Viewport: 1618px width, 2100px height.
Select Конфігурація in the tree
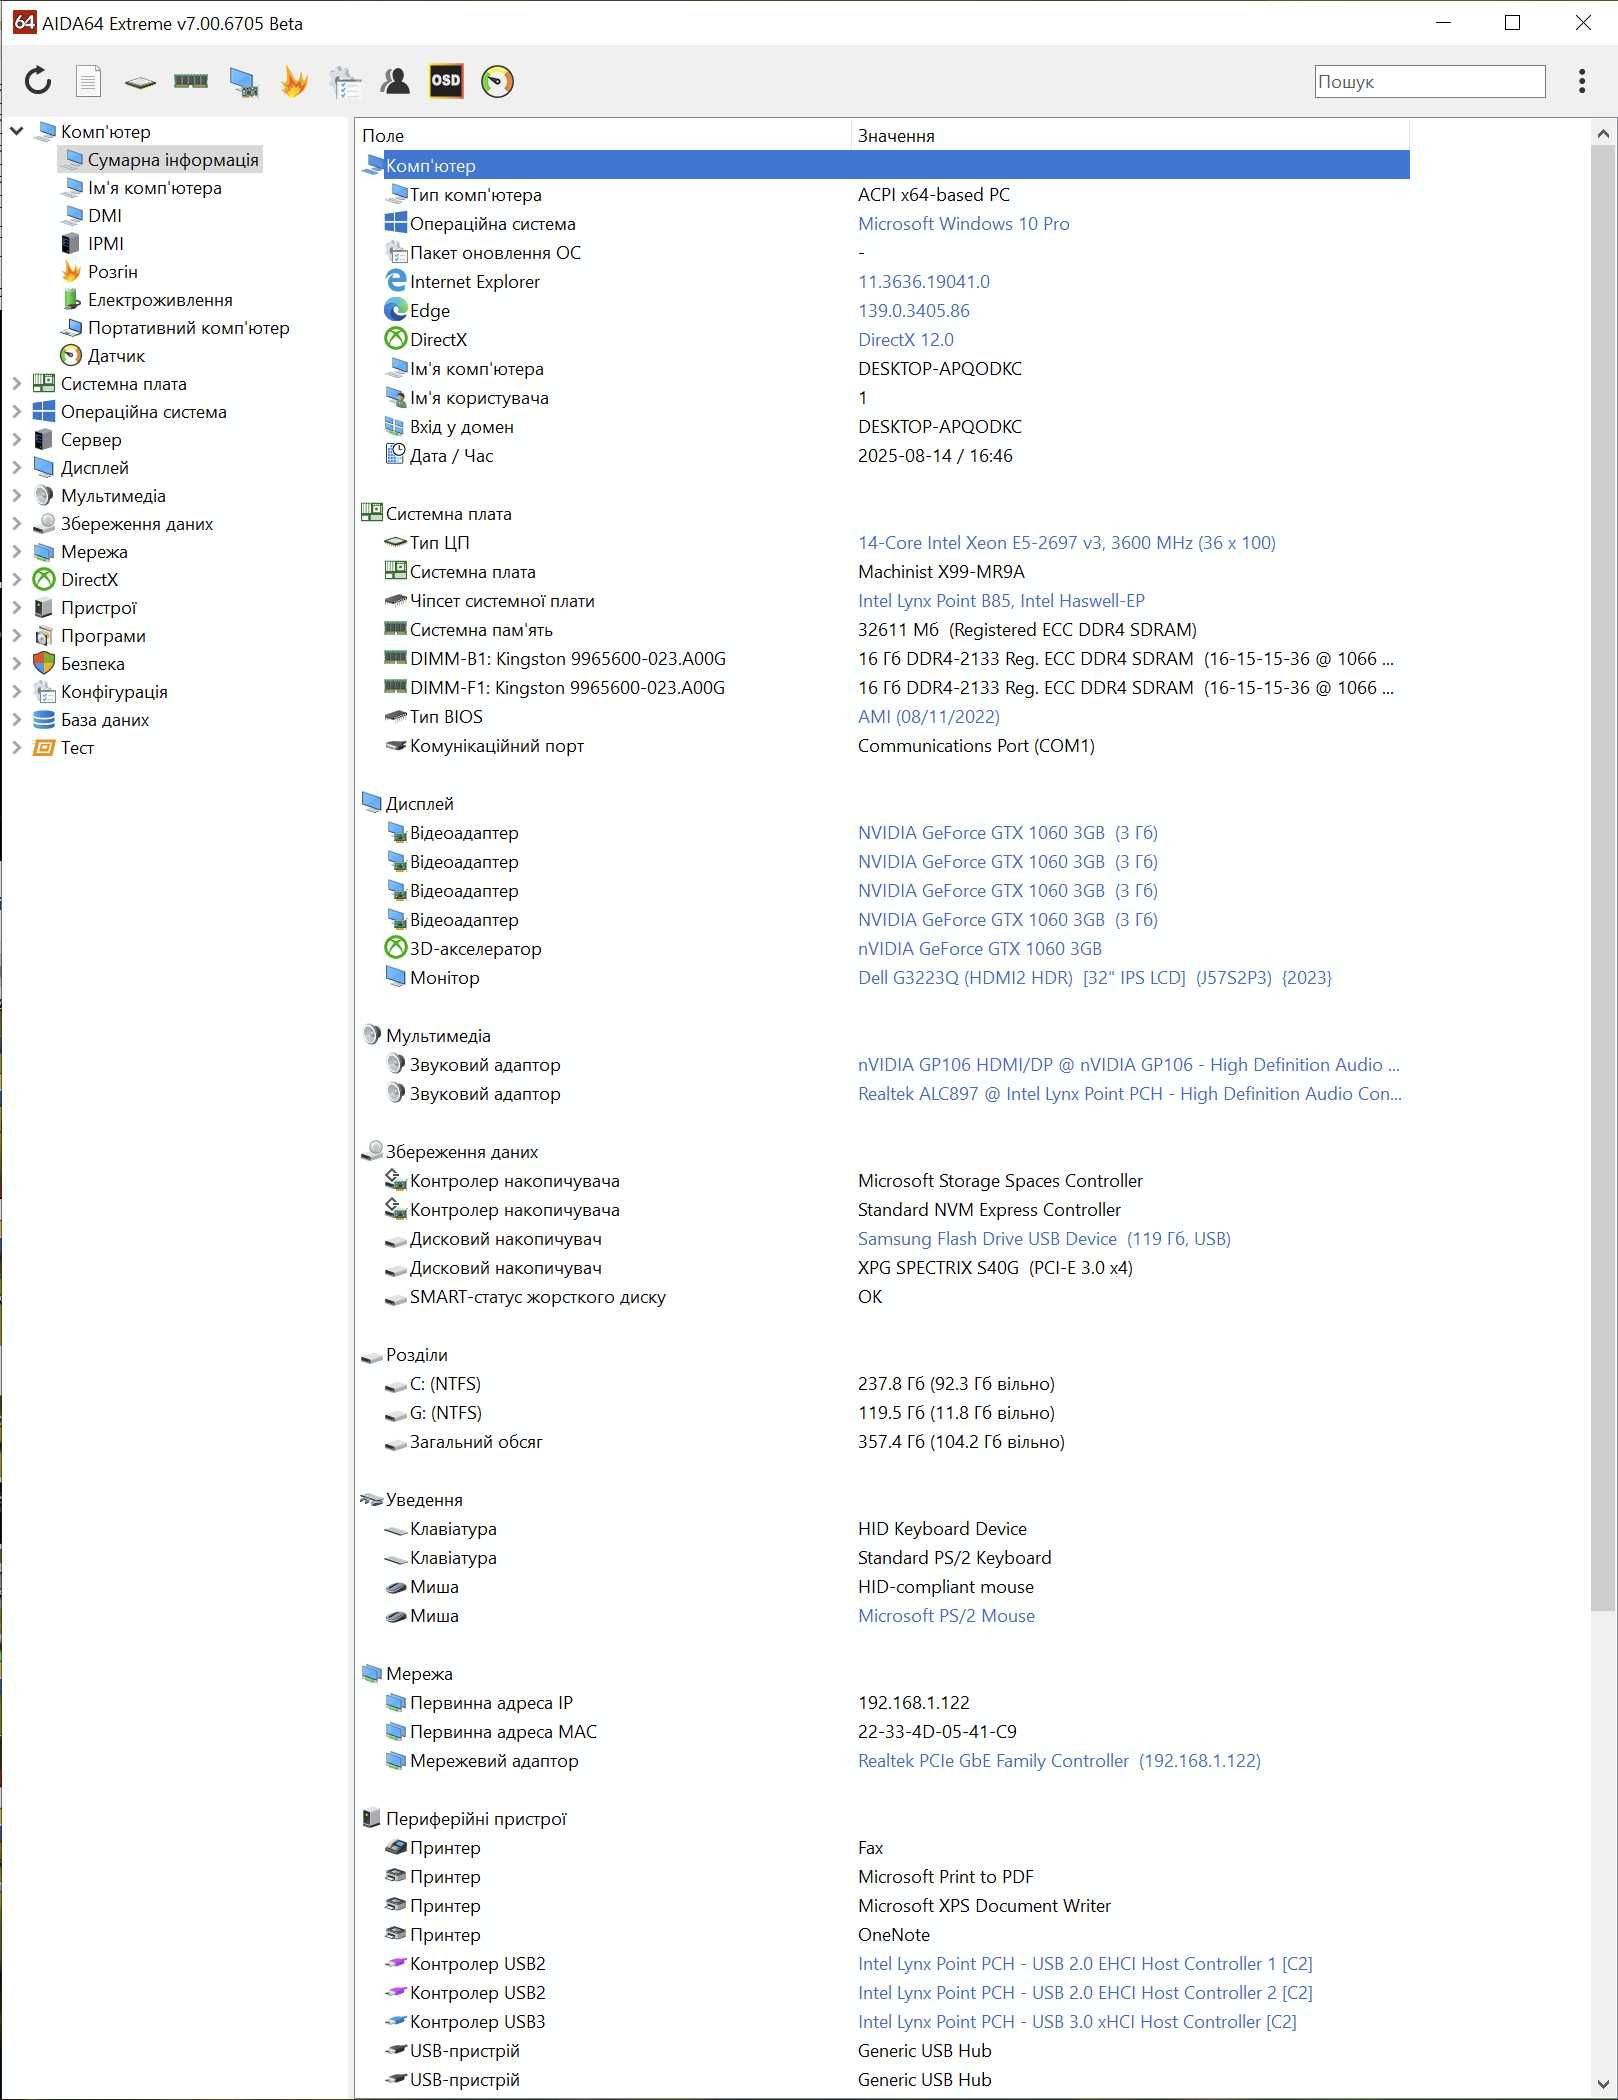[x=114, y=692]
